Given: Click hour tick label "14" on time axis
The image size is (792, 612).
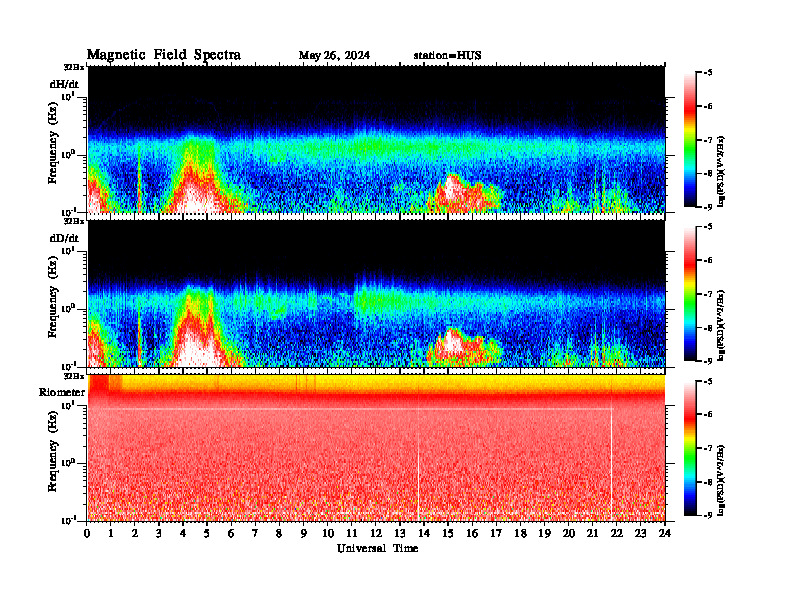Looking at the screenshot, I should (424, 534).
